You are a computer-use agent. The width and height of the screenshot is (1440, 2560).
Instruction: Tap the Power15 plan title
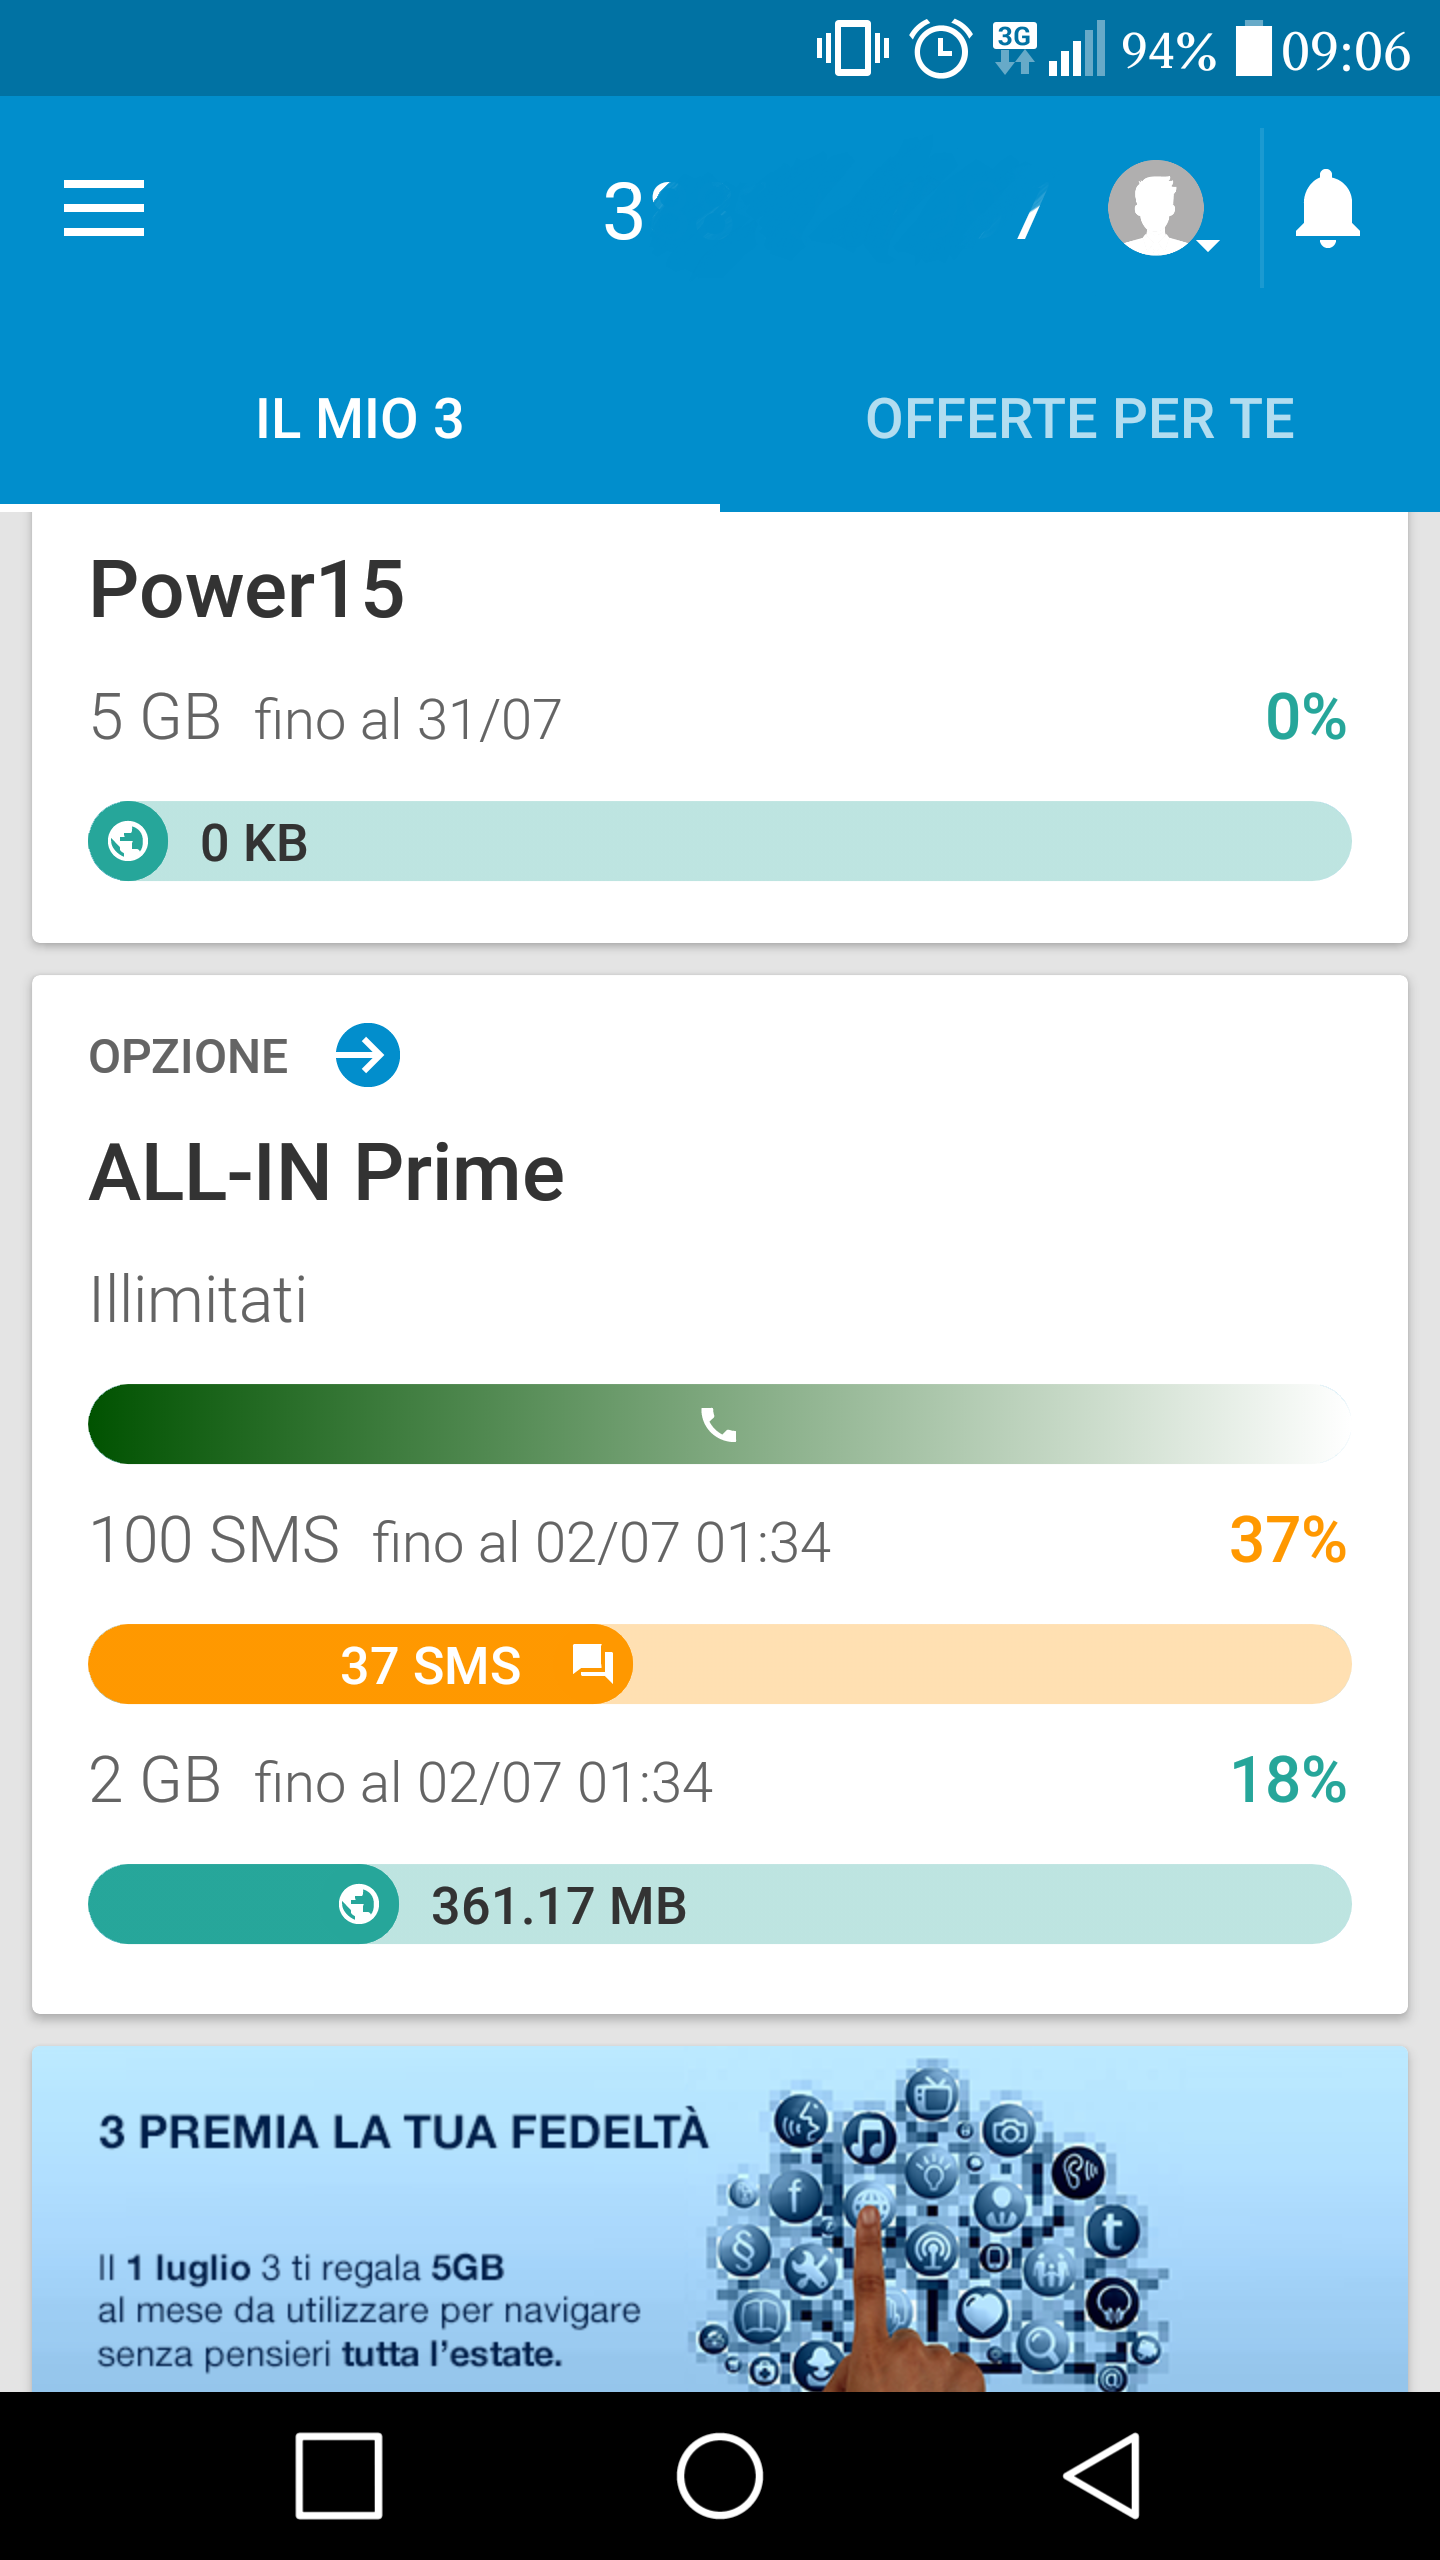click(x=247, y=590)
